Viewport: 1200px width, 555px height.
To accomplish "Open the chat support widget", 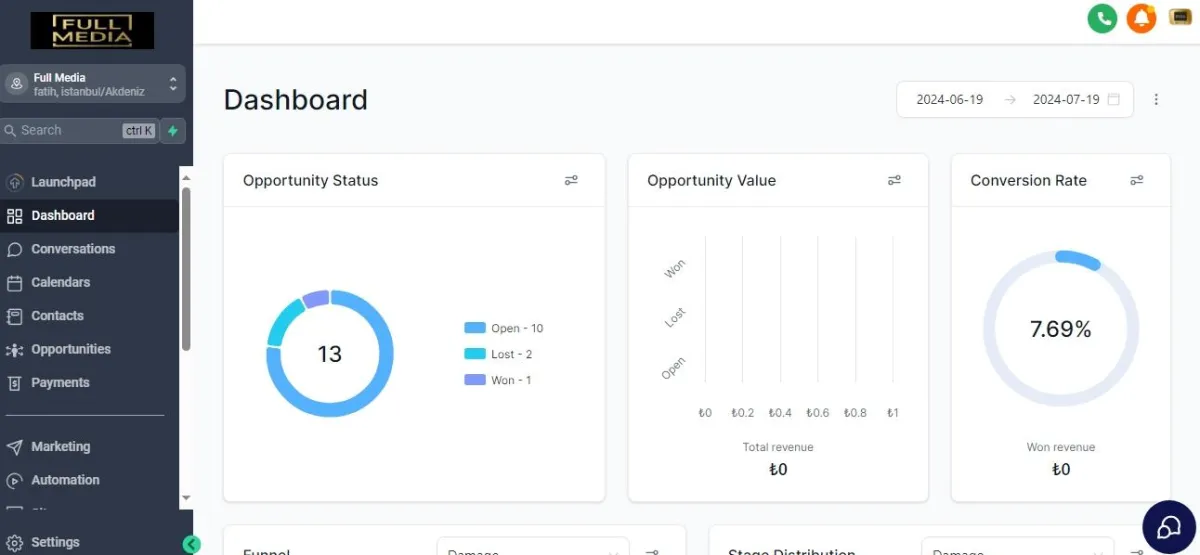I will tap(1169, 527).
